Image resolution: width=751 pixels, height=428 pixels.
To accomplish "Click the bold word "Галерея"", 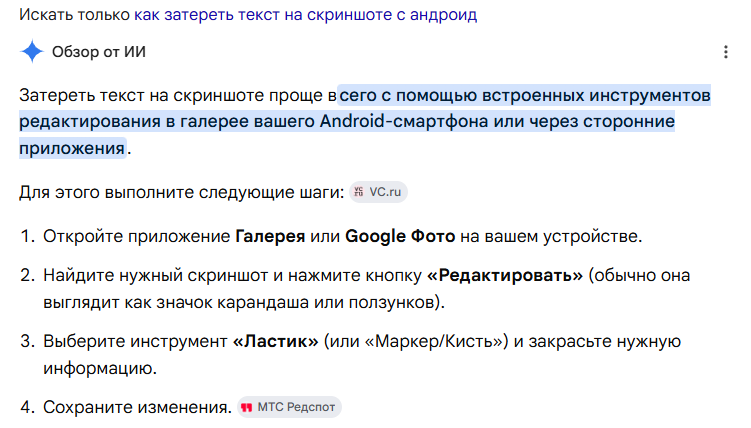I will tap(270, 236).
